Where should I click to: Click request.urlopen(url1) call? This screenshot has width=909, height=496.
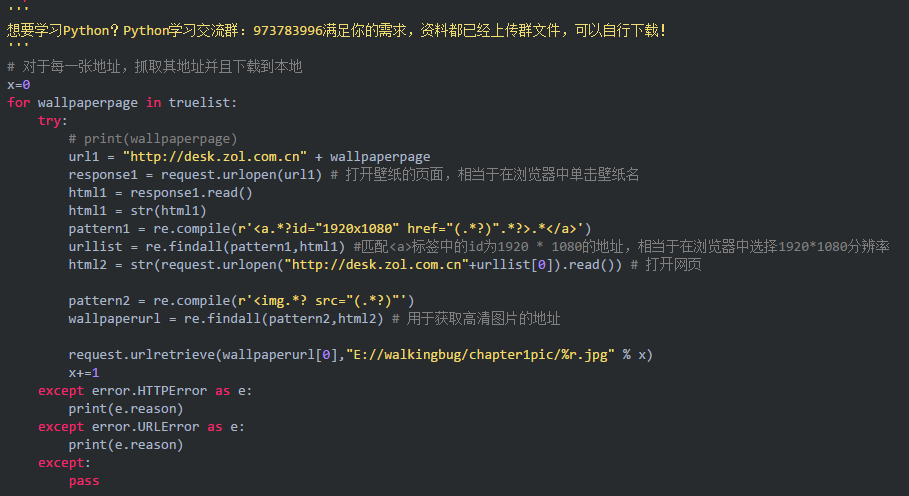tap(241, 174)
